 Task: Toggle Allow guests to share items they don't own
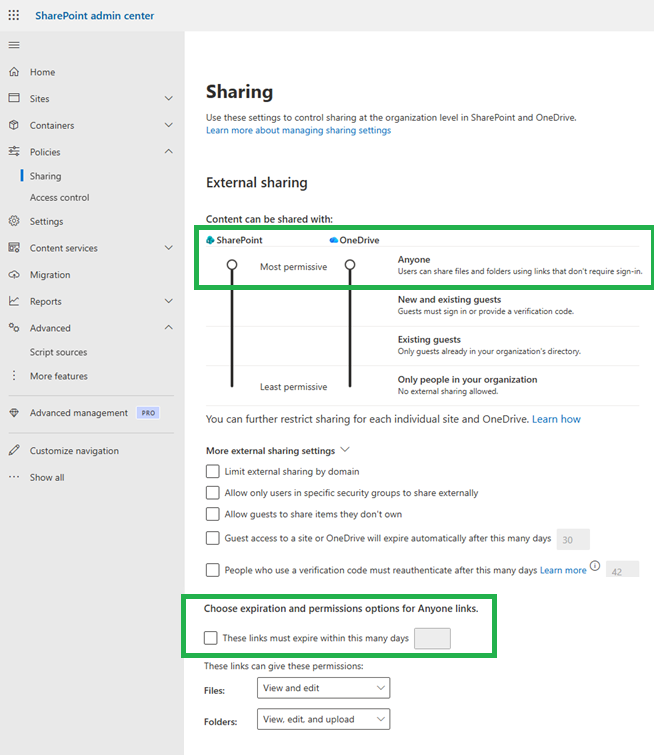click(212, 514)
